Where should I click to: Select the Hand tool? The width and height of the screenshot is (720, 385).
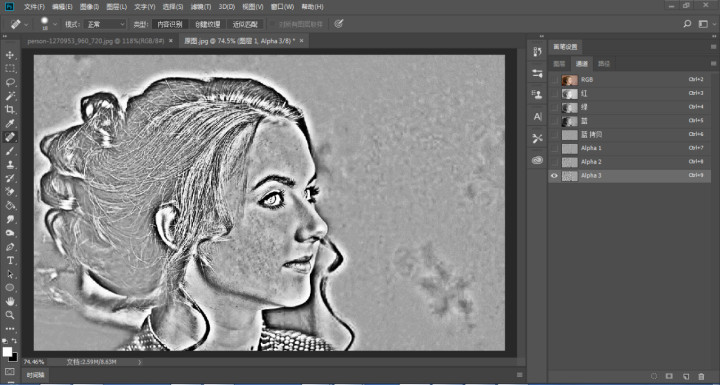(10, 301)
